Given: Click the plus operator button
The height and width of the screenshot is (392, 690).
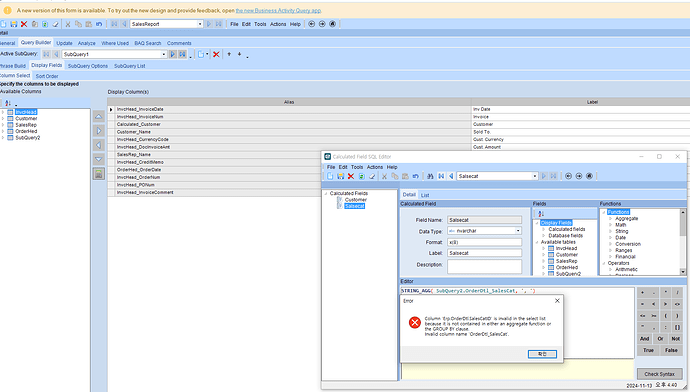Looking at the screenshot, I should click(x=642, y=293).
